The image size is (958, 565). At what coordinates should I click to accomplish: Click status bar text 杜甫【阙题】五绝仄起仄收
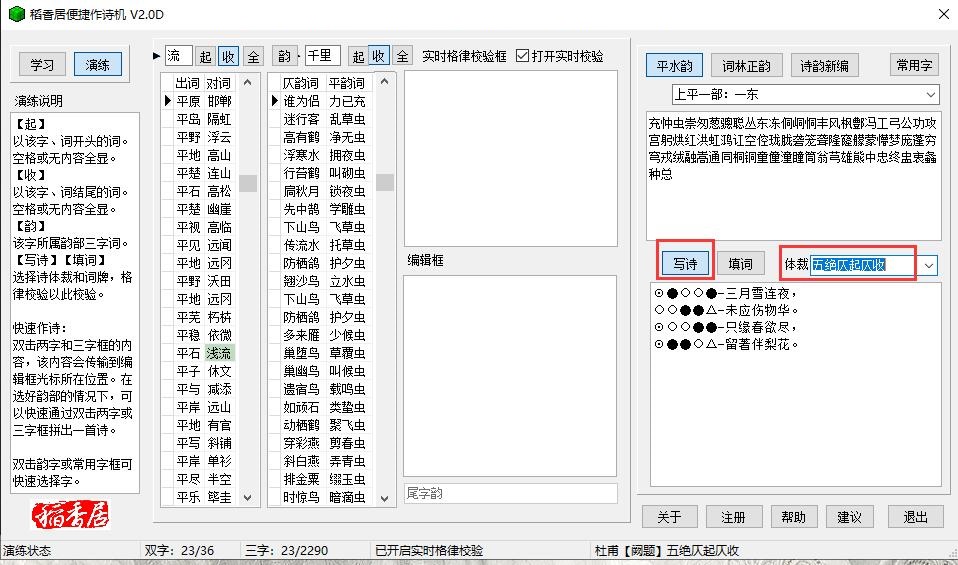coord(667,550)
